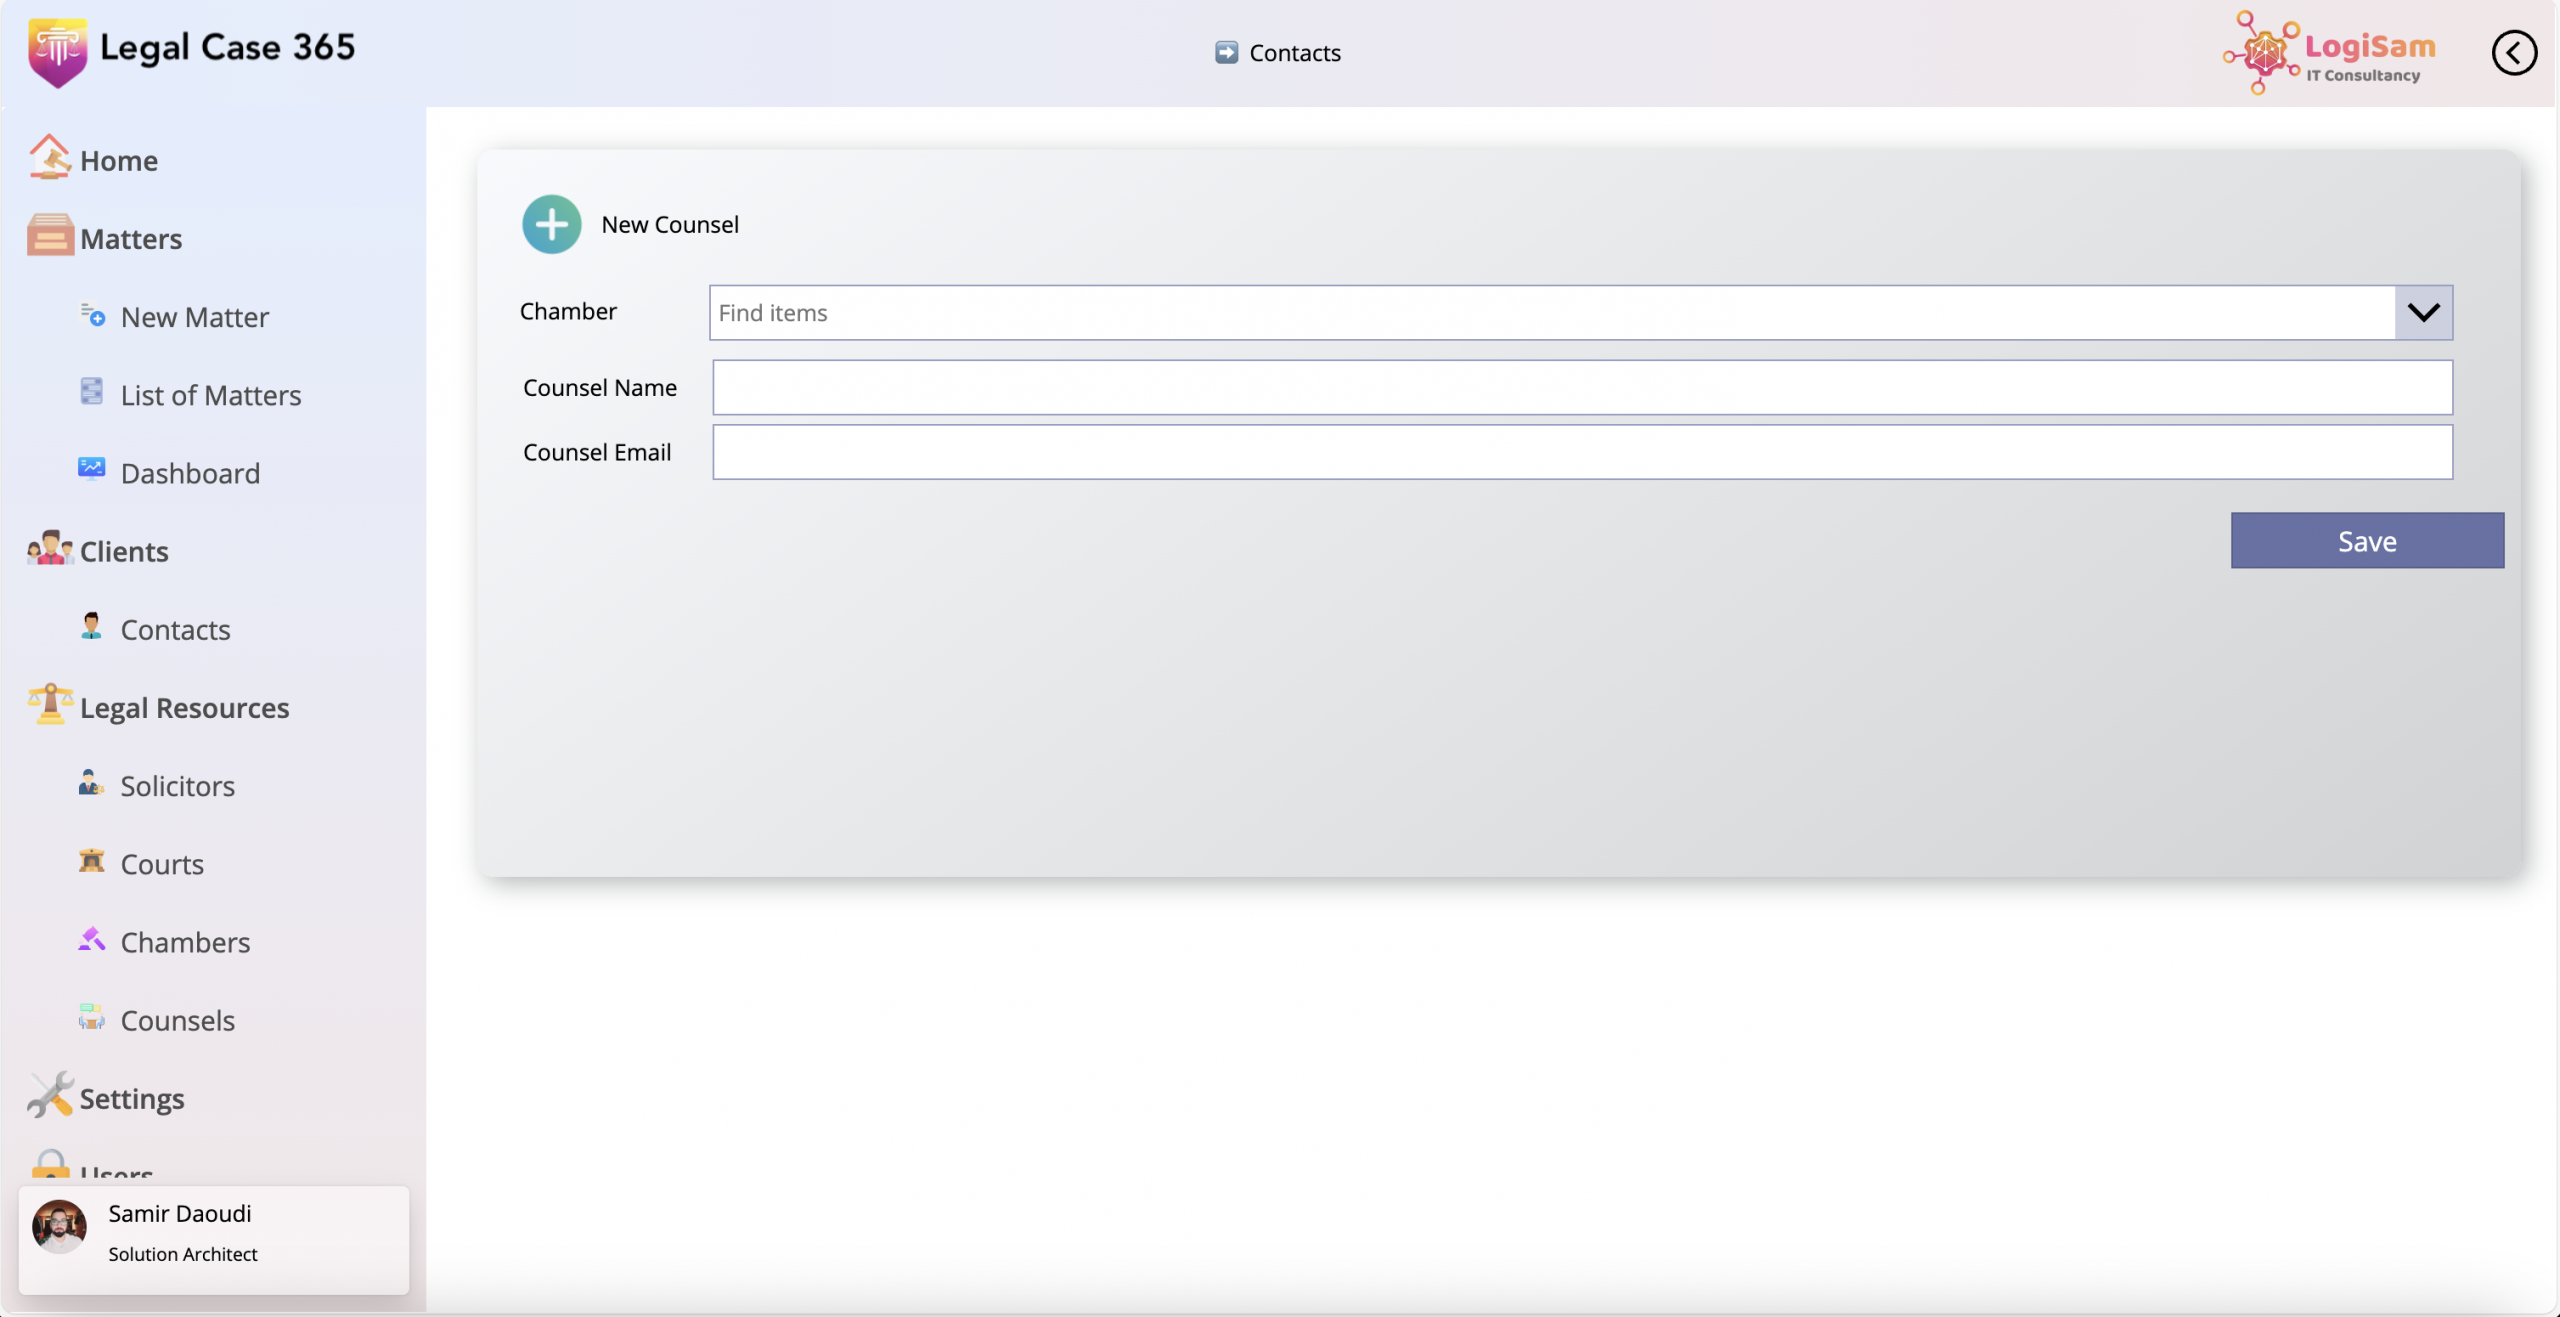Focus the Counsel Email input field
Image resolution: width=2560 pixels, height=1317 pixels.
[x=1581, y=452]
